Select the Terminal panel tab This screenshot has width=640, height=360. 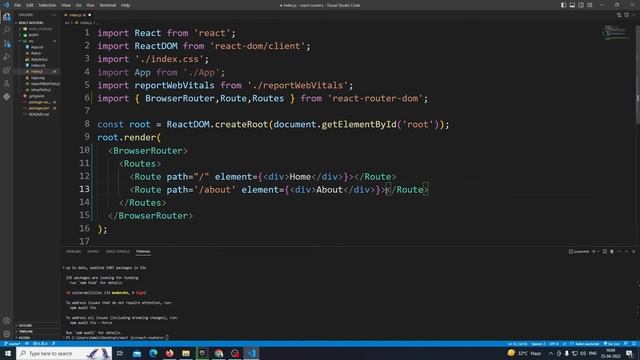(143, 251)
